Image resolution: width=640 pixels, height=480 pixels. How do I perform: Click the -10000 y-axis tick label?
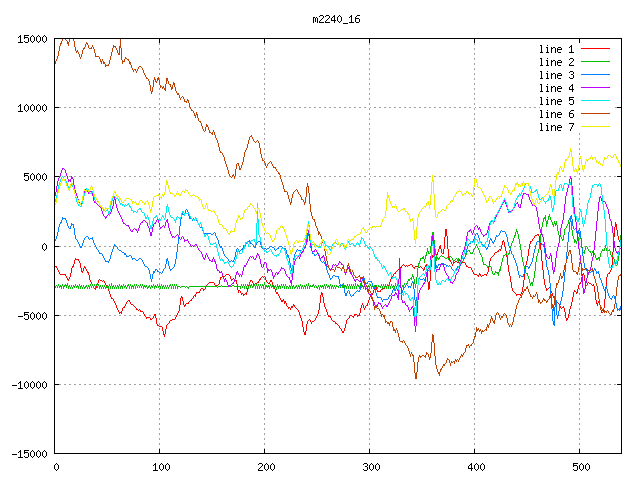[x=28, y=385]
